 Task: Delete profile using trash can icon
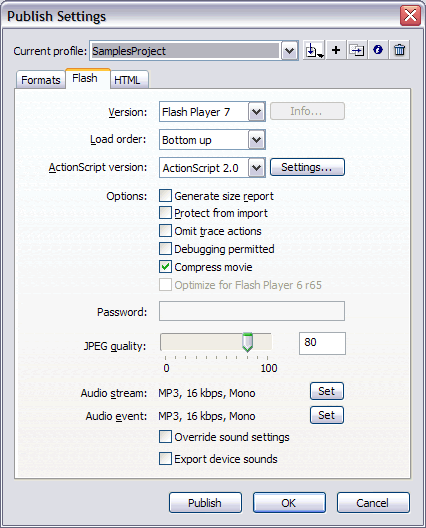click(x=399, y=51)
